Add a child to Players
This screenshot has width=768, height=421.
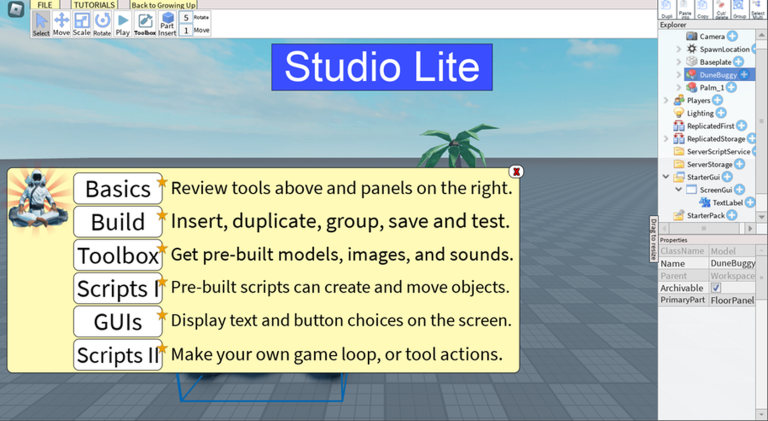[718, 100]
